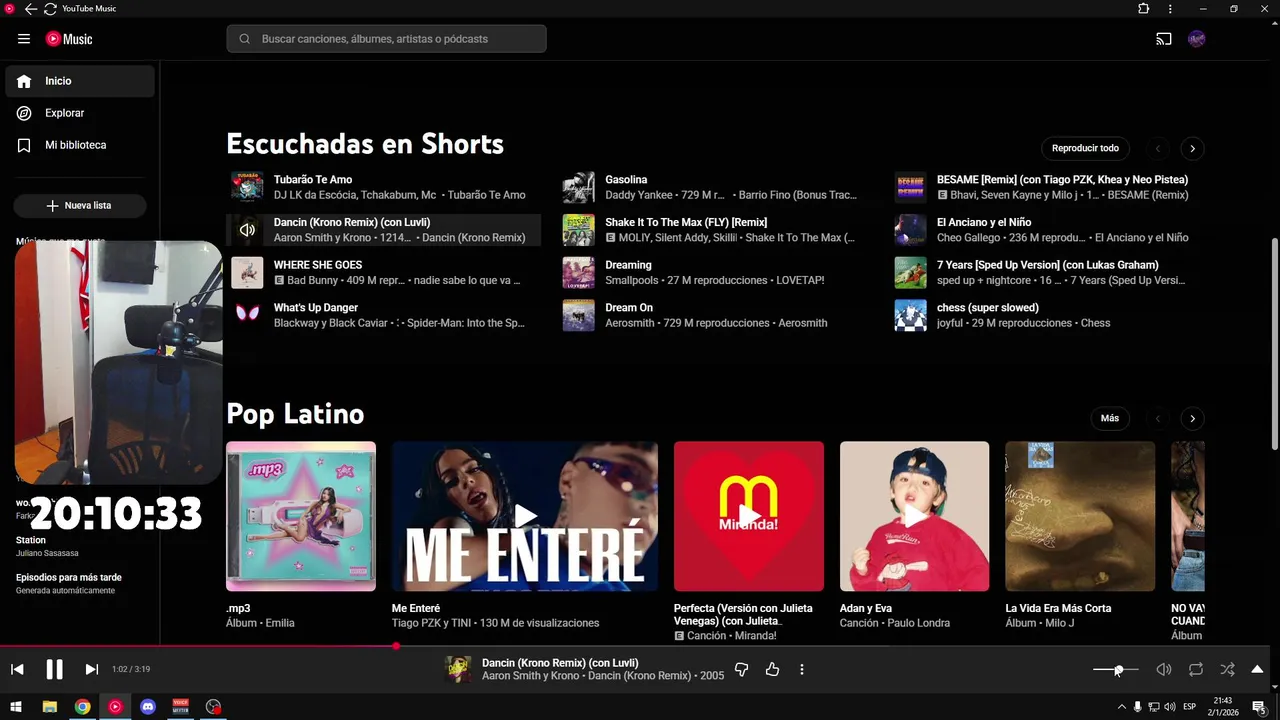Click the now-playing album art thumbnail

(458, 669)
